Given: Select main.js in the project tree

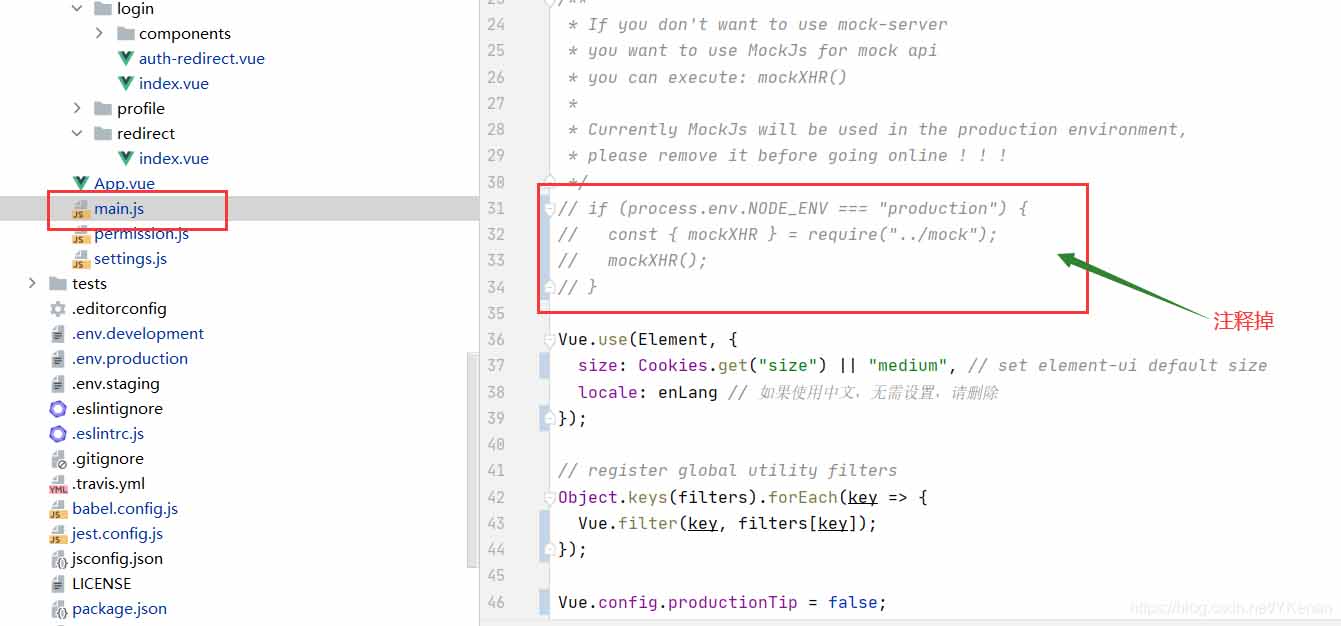Looking at the screenshot, I should pos(119,209).
